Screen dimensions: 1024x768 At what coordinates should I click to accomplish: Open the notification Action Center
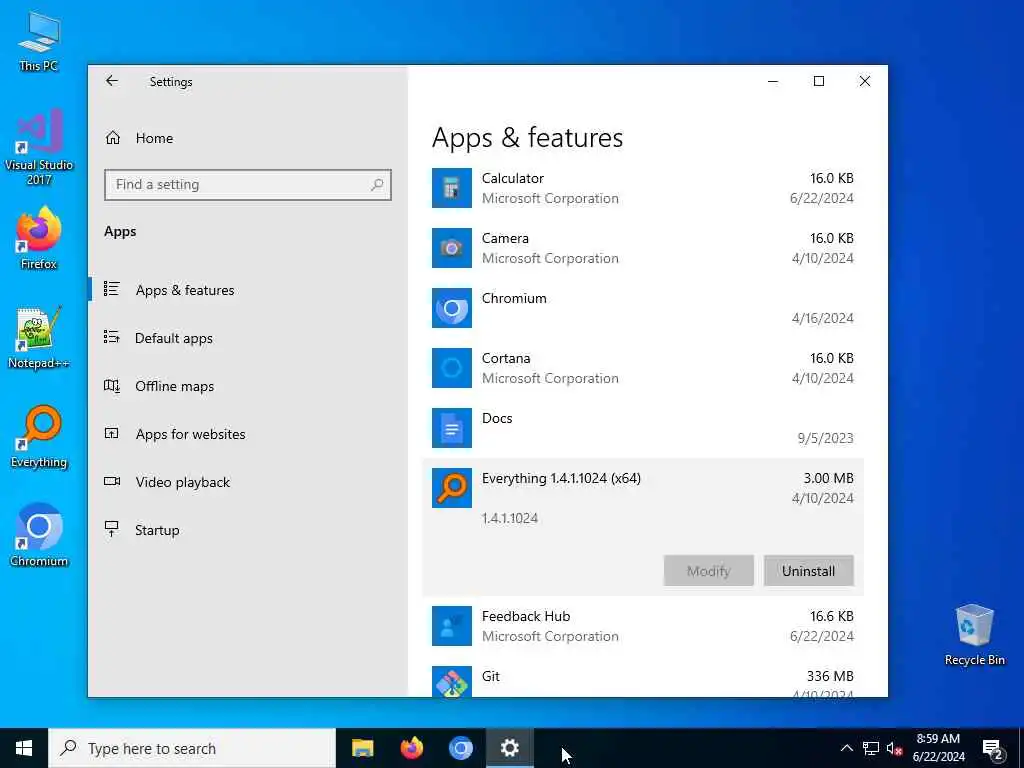click(x=993, y=748)
